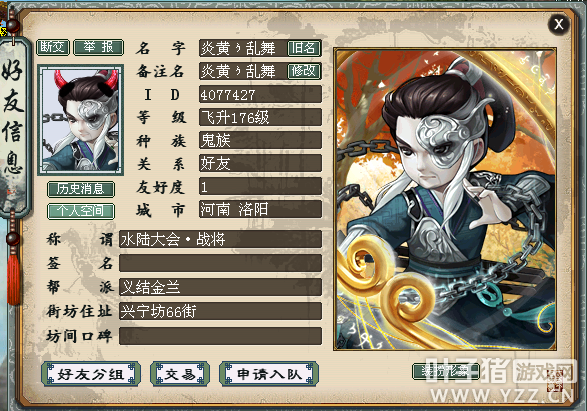Click the 装扮形象 costume appearance button

(445, 371)
